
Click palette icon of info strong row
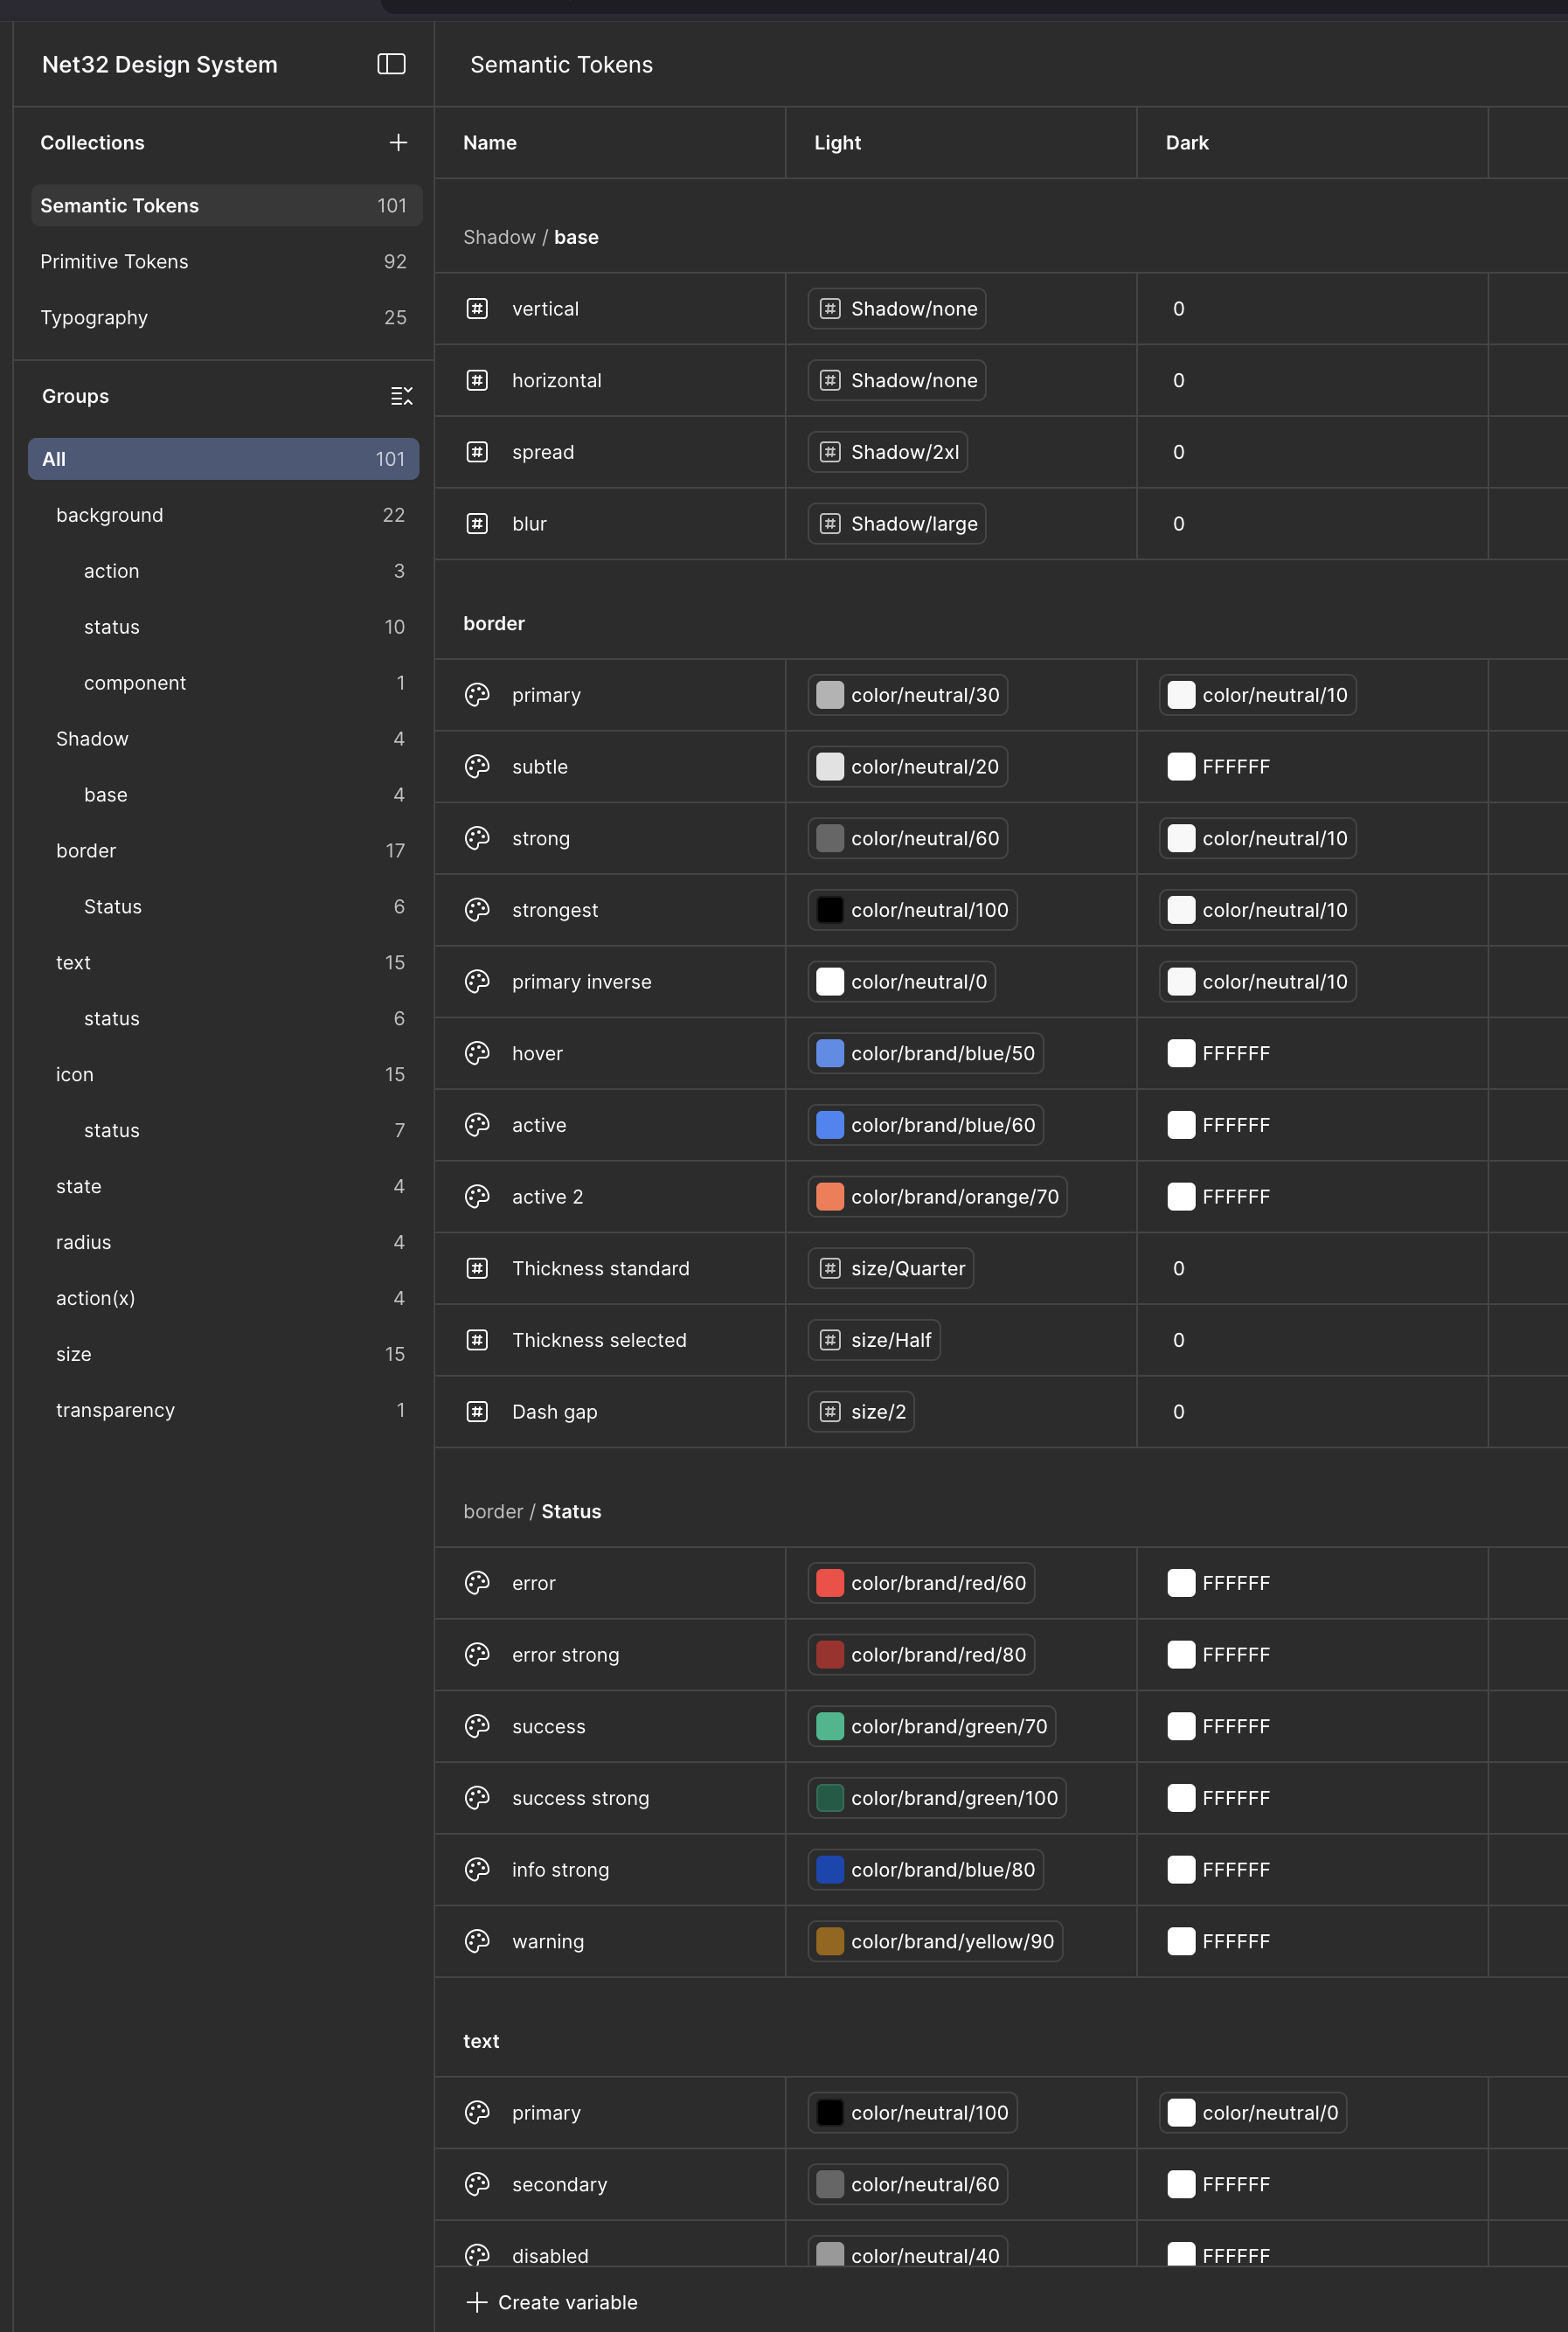click(x=477, y=1869)
